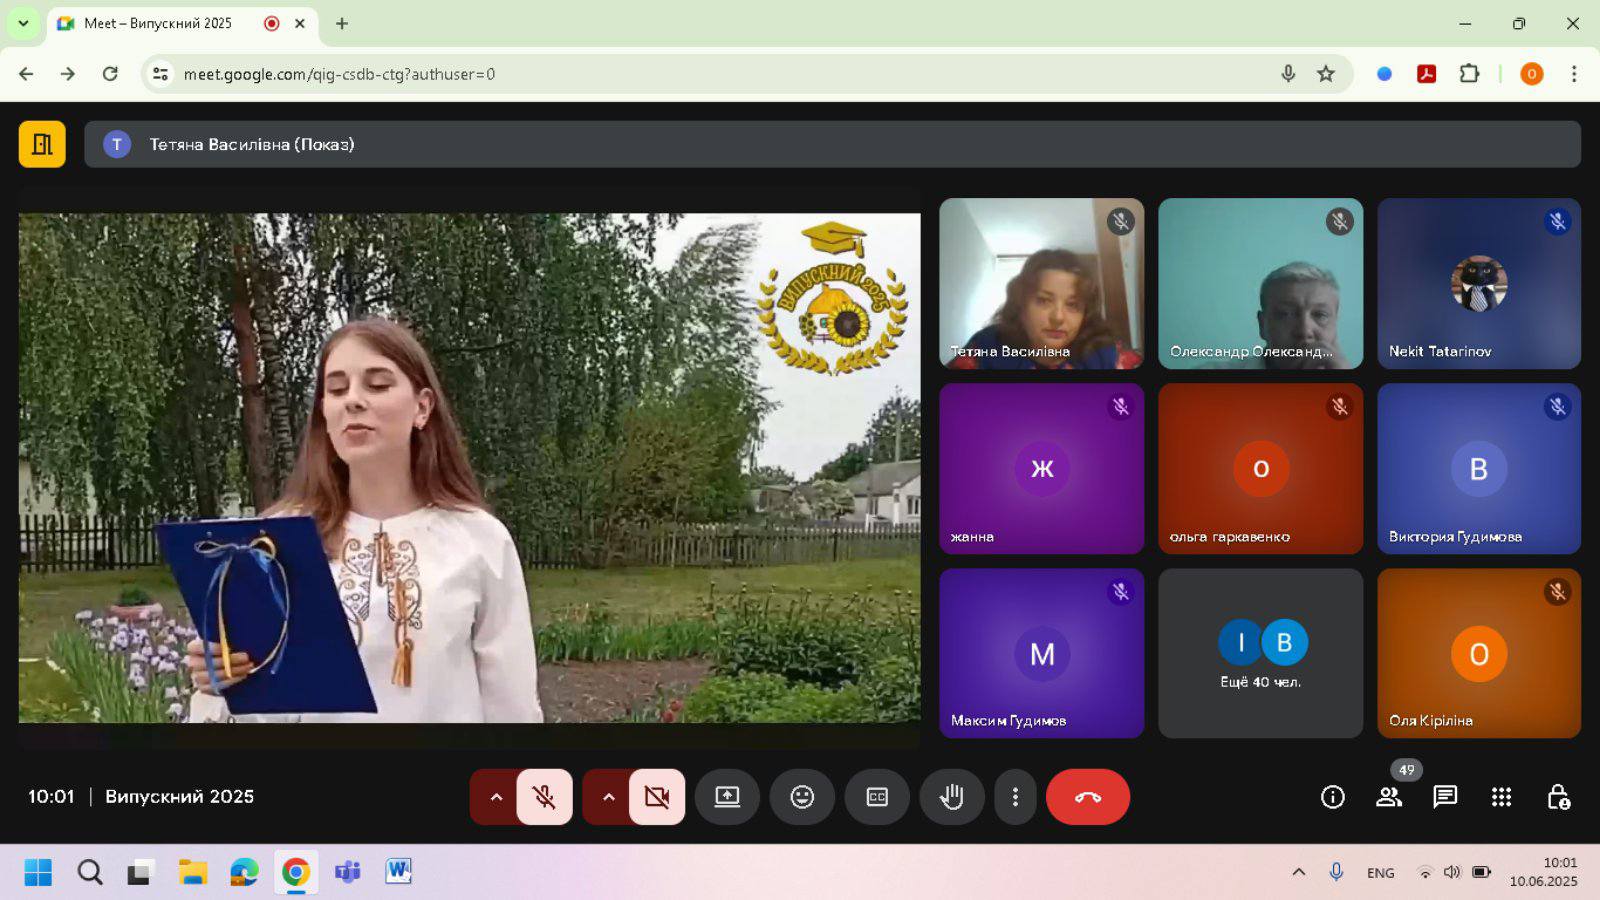Show the participants list panel
1600x900 pixels.
coord(1388,797)
